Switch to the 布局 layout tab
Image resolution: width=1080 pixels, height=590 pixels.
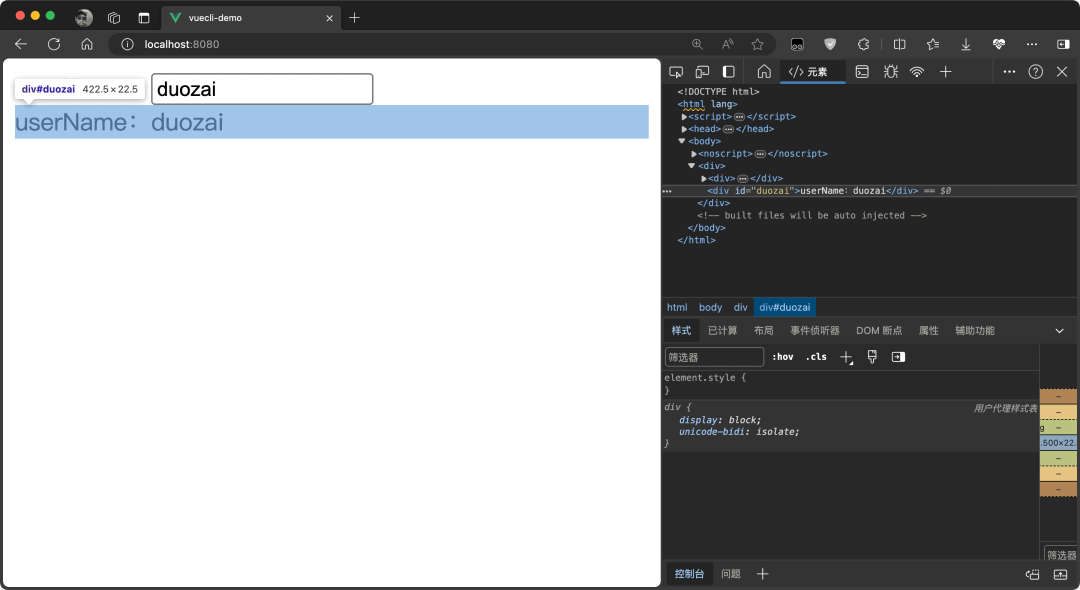coord(763,330)
